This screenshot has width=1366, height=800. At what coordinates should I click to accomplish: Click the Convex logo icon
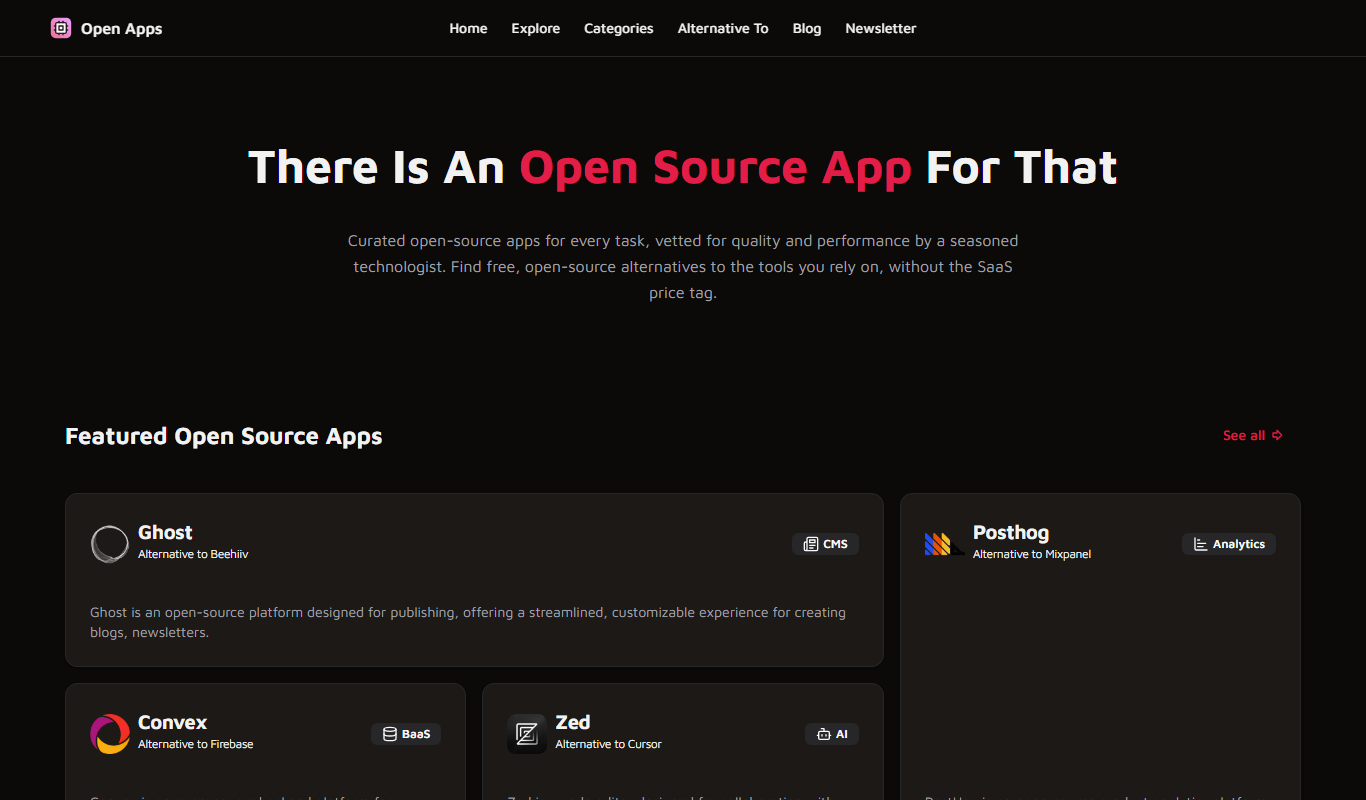(x=110, y=734)
